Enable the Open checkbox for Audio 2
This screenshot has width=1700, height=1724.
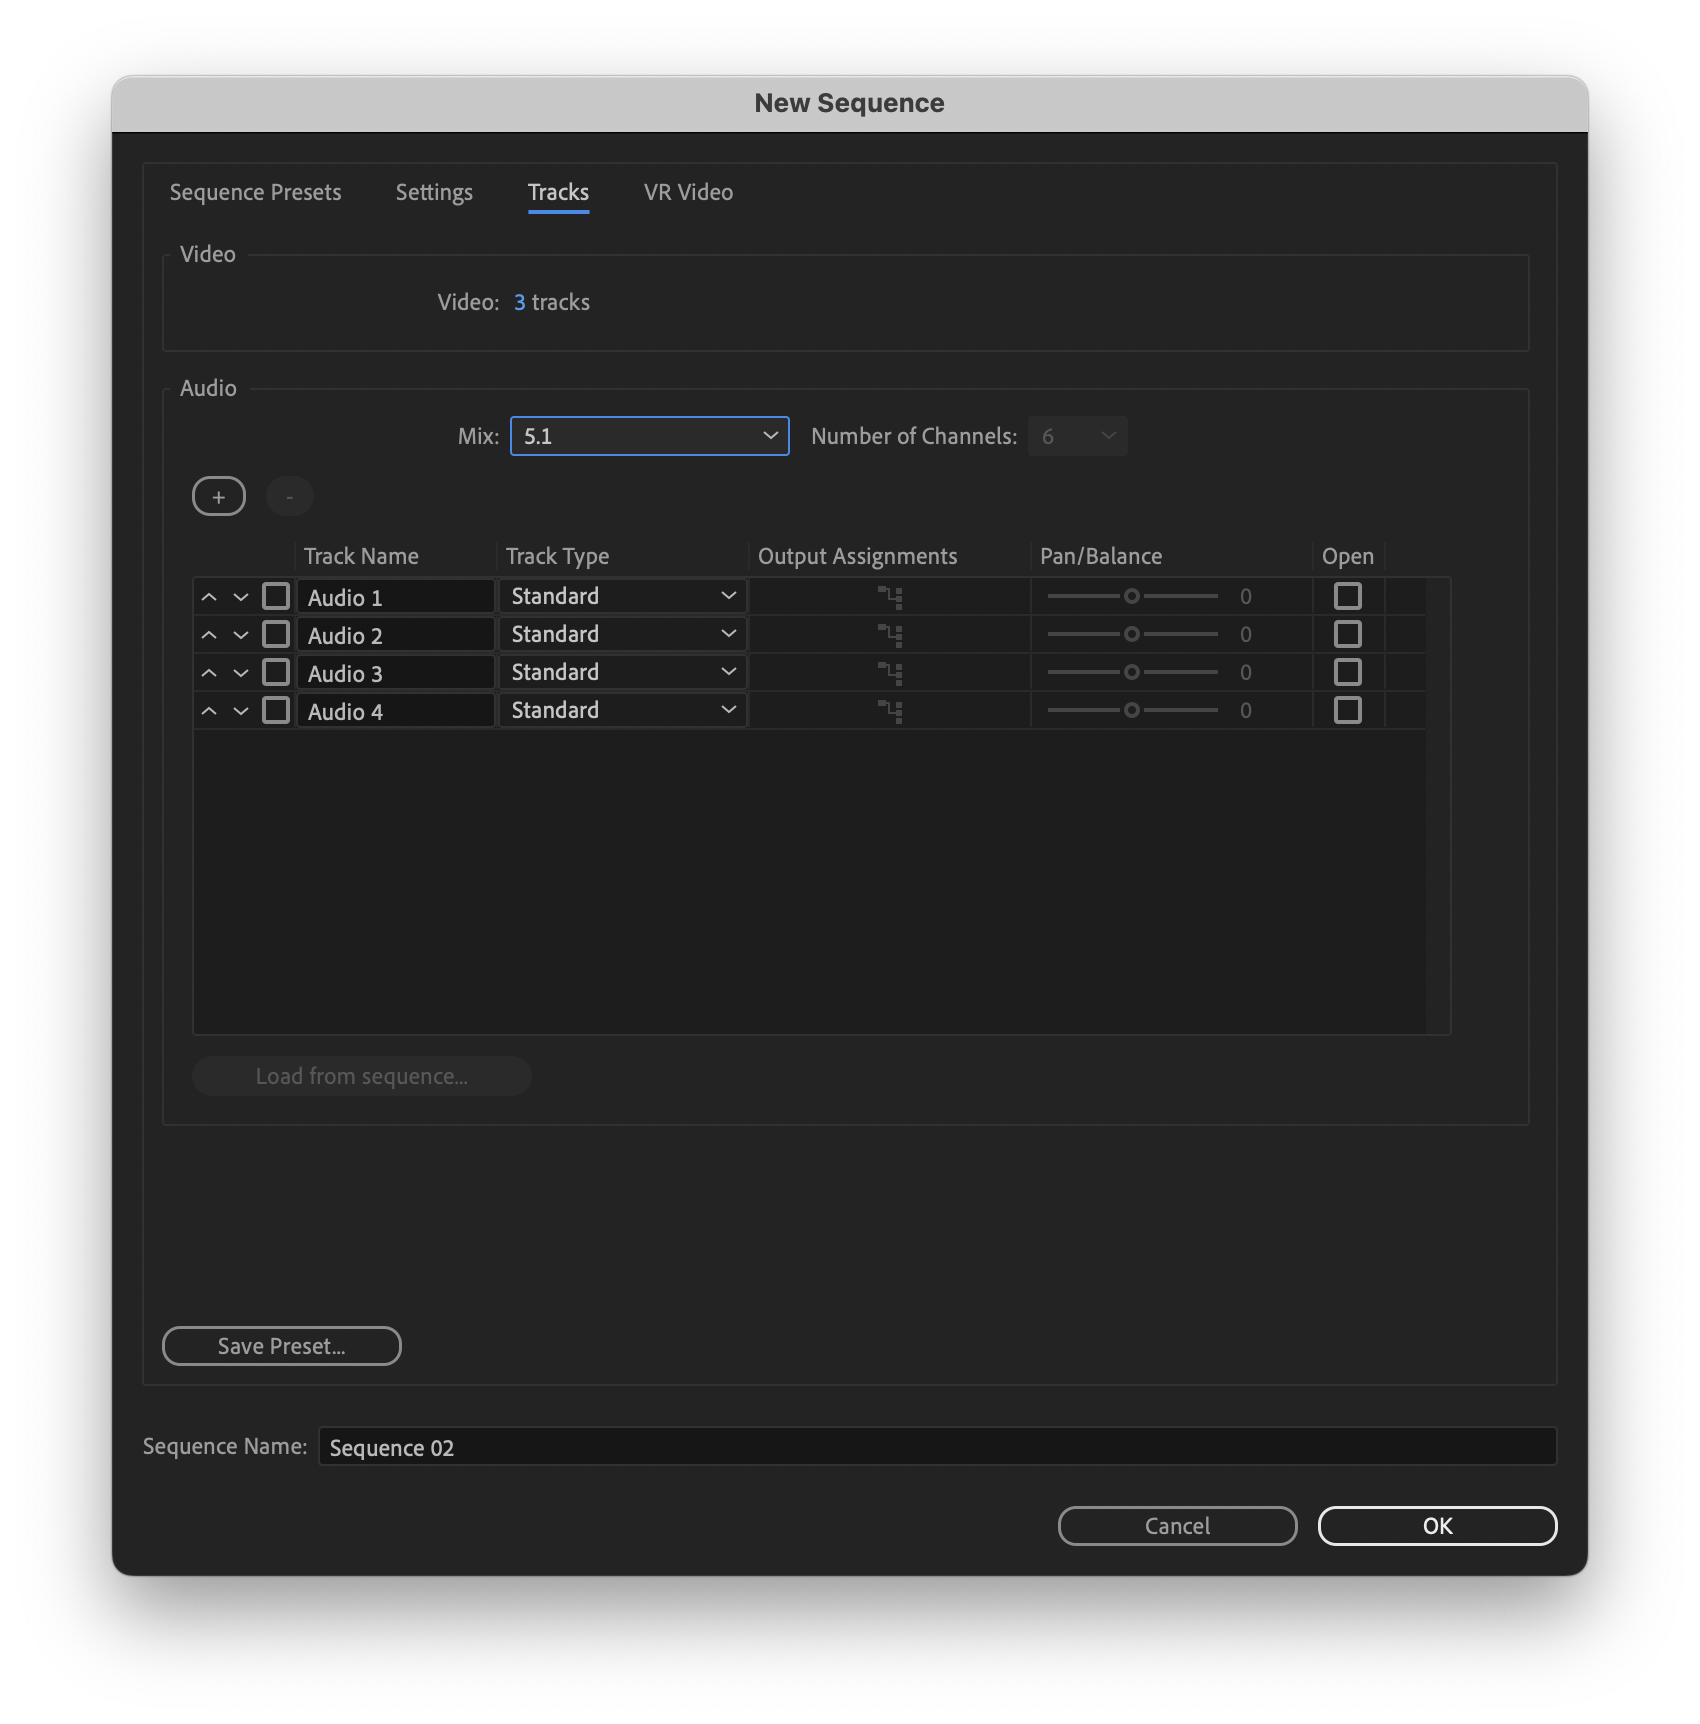pyautogui.click(x=1347, y=634)
